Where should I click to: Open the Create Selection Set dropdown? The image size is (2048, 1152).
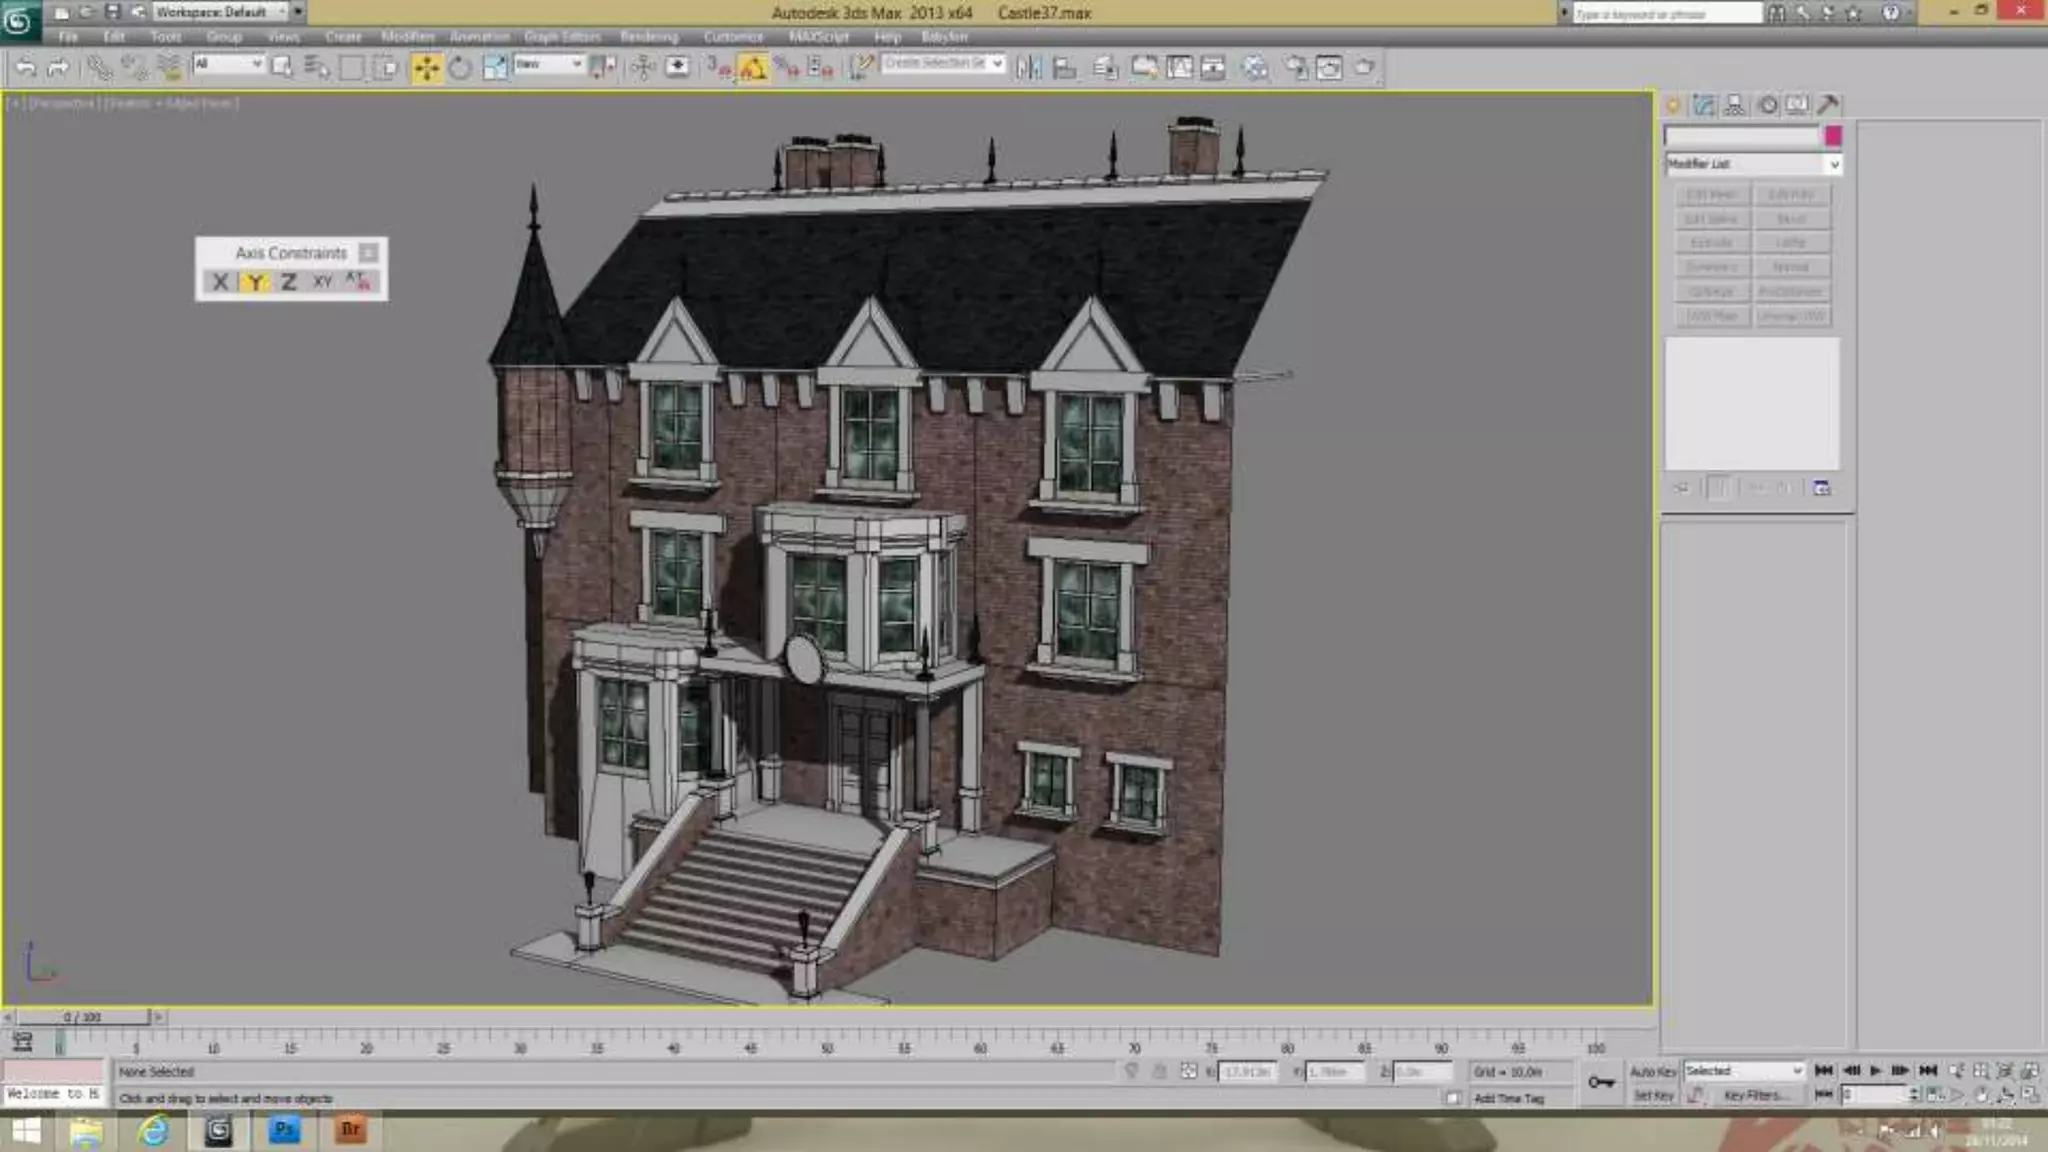pyautogui.click(x=997, y=63)
